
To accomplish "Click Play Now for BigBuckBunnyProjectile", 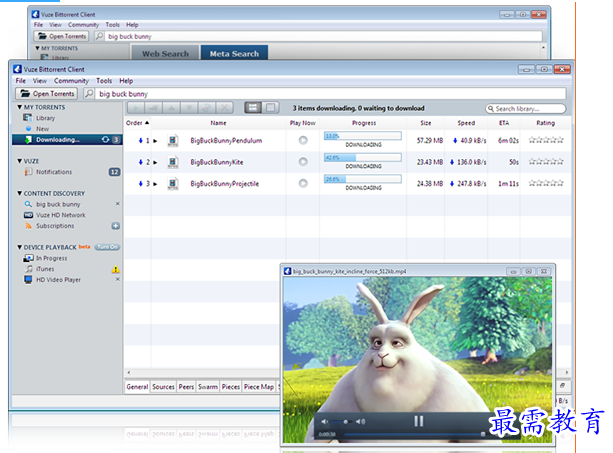I will 303,183.
